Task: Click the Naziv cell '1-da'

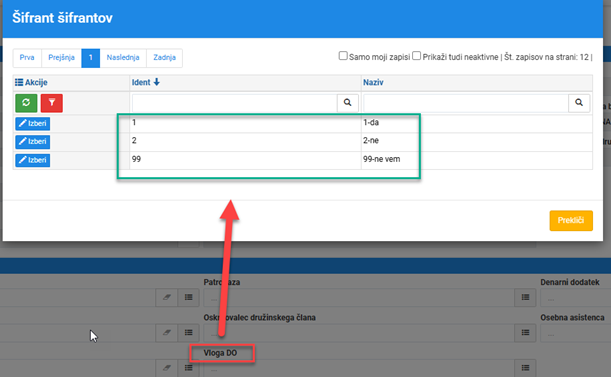Action: (477, 124)
